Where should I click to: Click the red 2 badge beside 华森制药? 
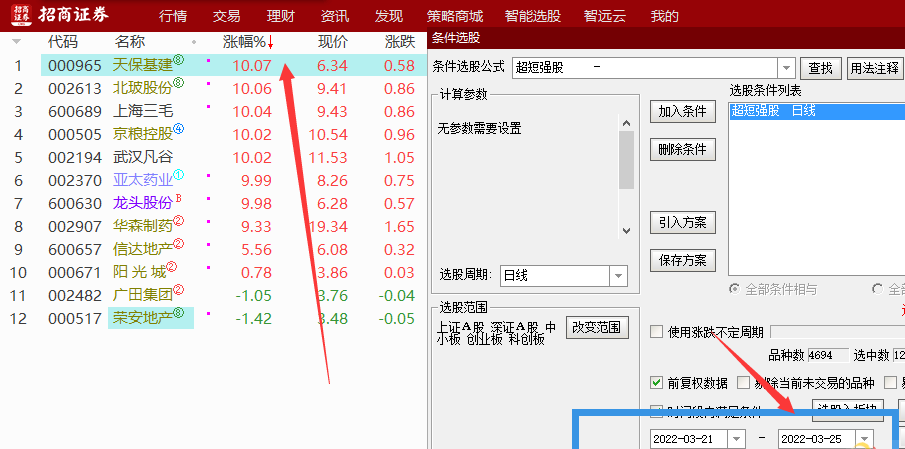tap(179, 221)
